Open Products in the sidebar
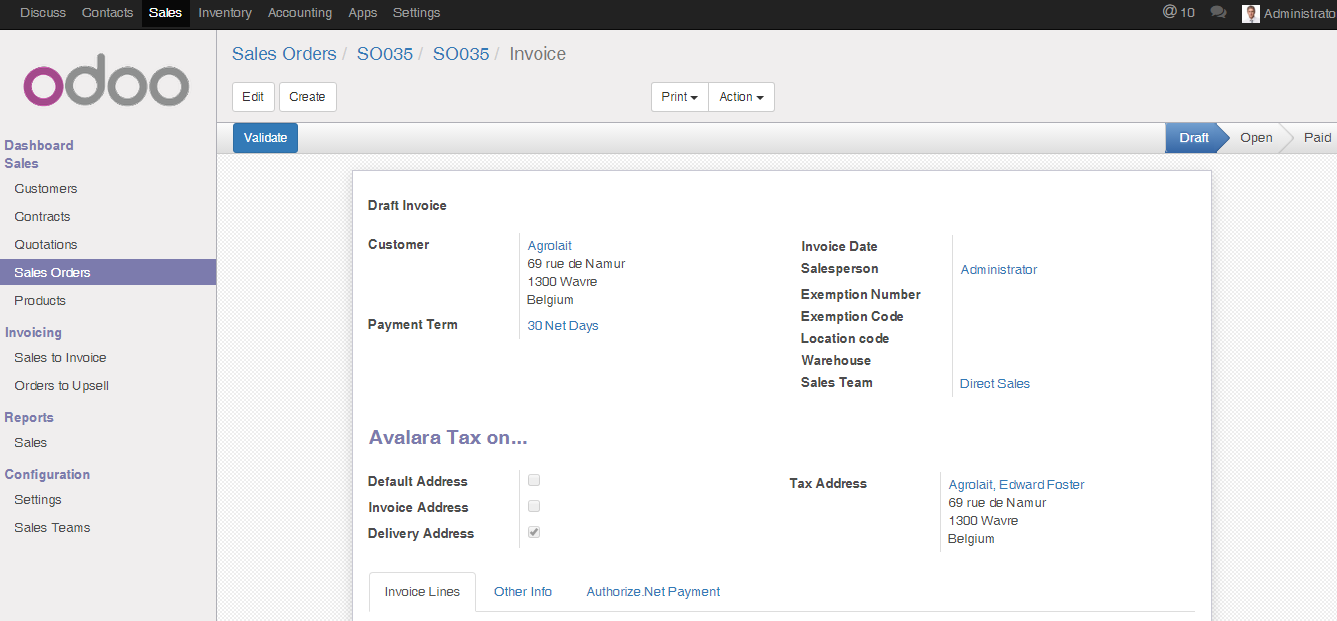The image size is (1337, 621). [x=40, y=301]
